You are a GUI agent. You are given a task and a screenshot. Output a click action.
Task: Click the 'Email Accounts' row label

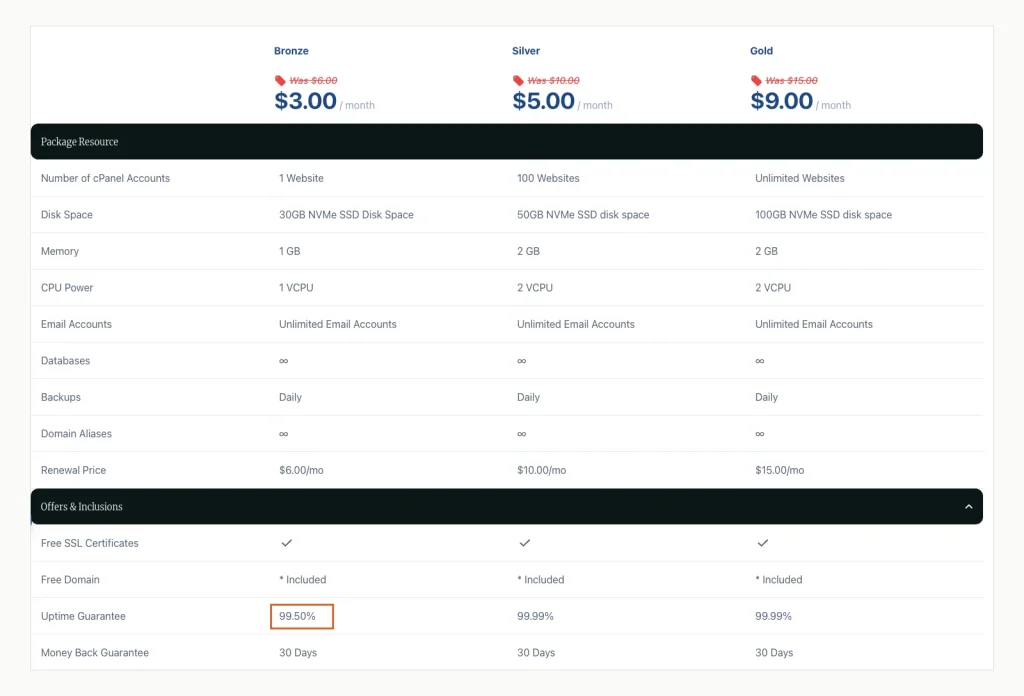click(76, 324)
